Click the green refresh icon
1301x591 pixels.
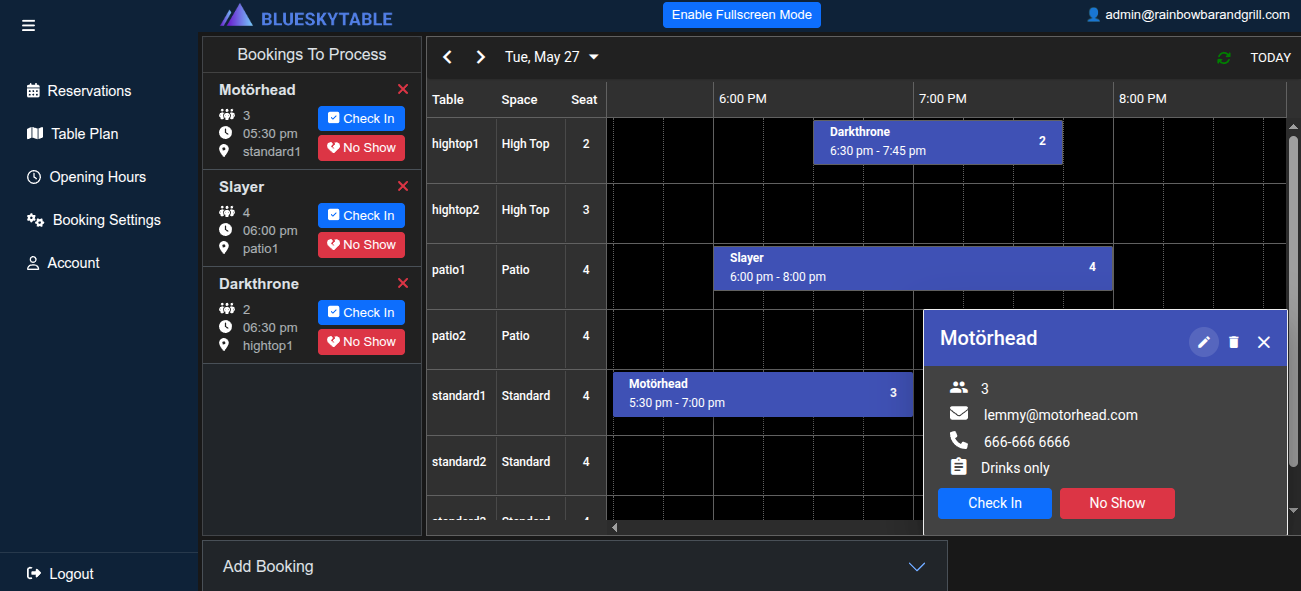pyautogui.click(x=1224, y=58)
